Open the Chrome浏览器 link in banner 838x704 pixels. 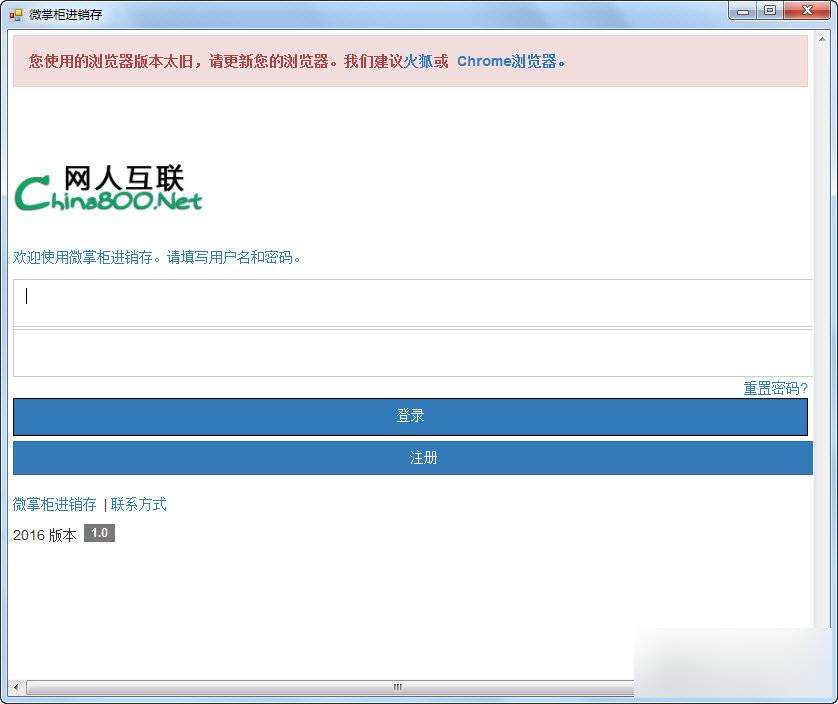click(x=507, y=61)
